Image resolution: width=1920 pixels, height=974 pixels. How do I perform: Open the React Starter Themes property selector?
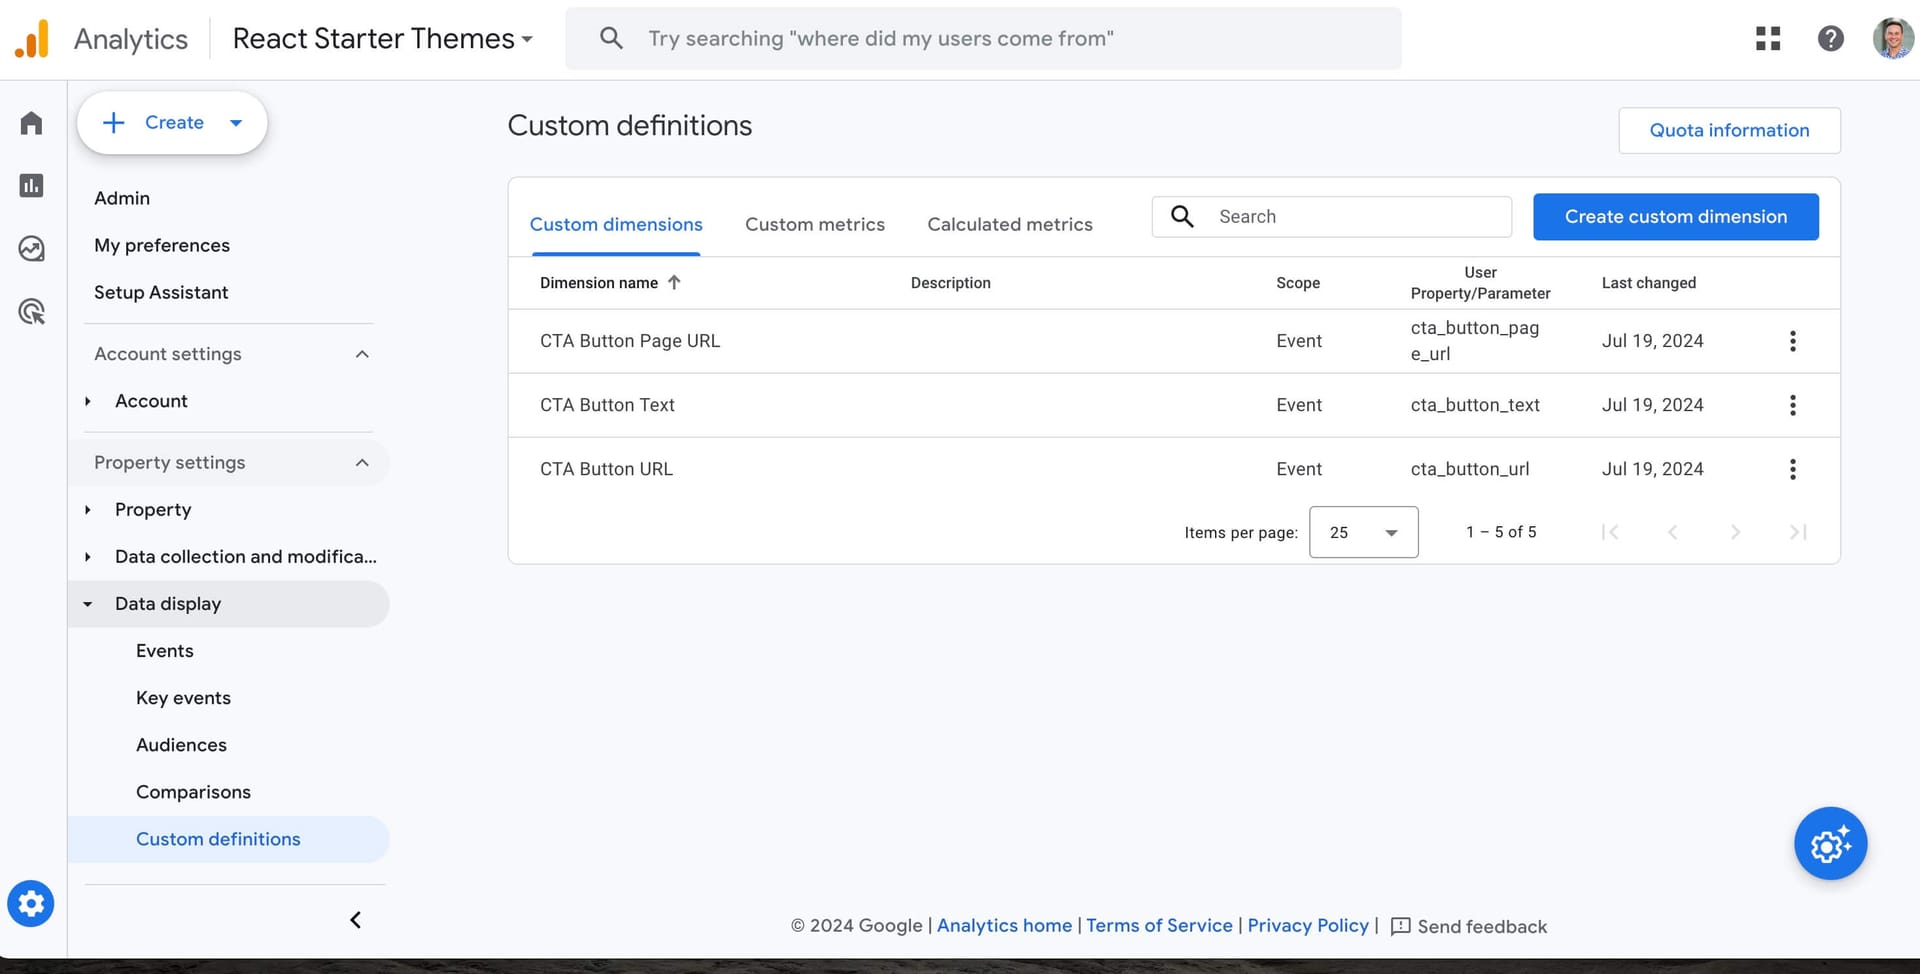(x=382, y=38)
